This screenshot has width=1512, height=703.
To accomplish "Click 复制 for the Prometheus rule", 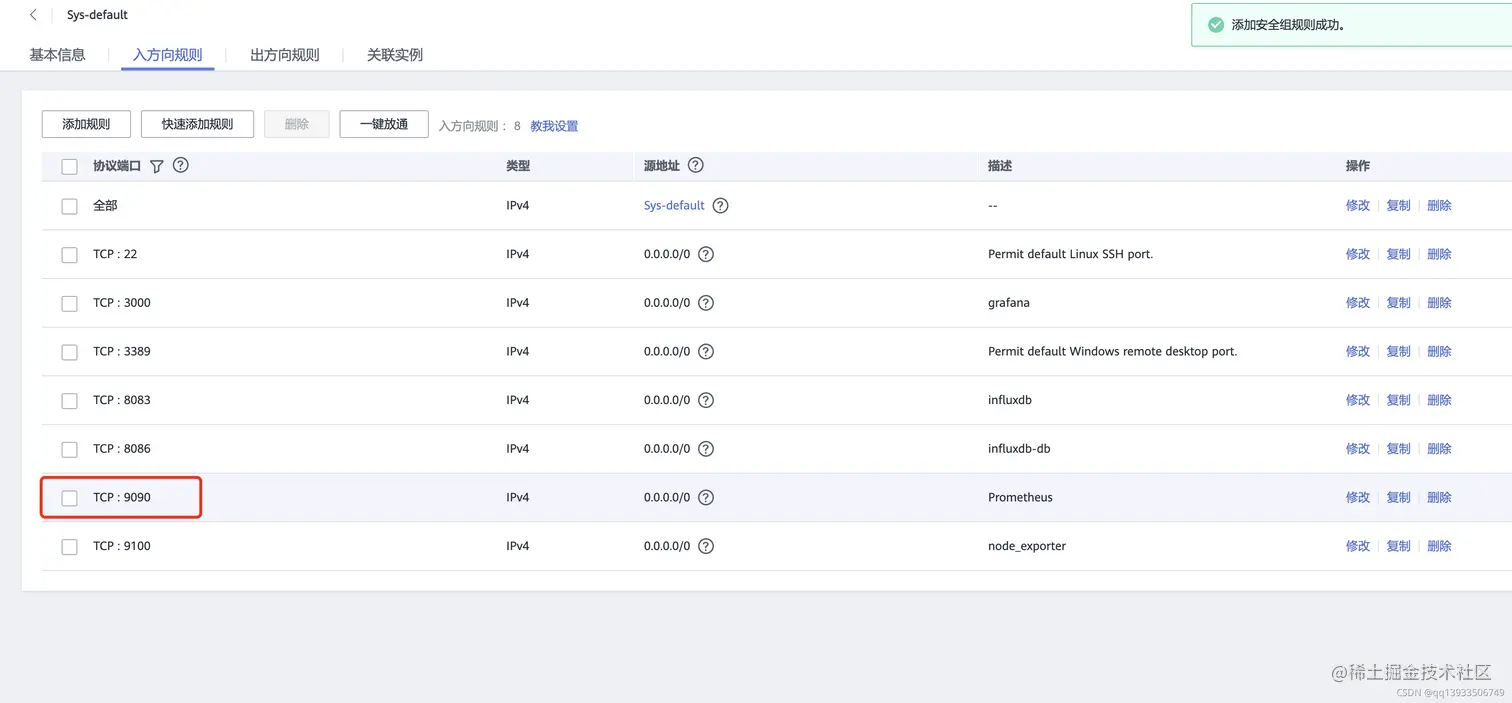I will click(x=1398, y=497).
